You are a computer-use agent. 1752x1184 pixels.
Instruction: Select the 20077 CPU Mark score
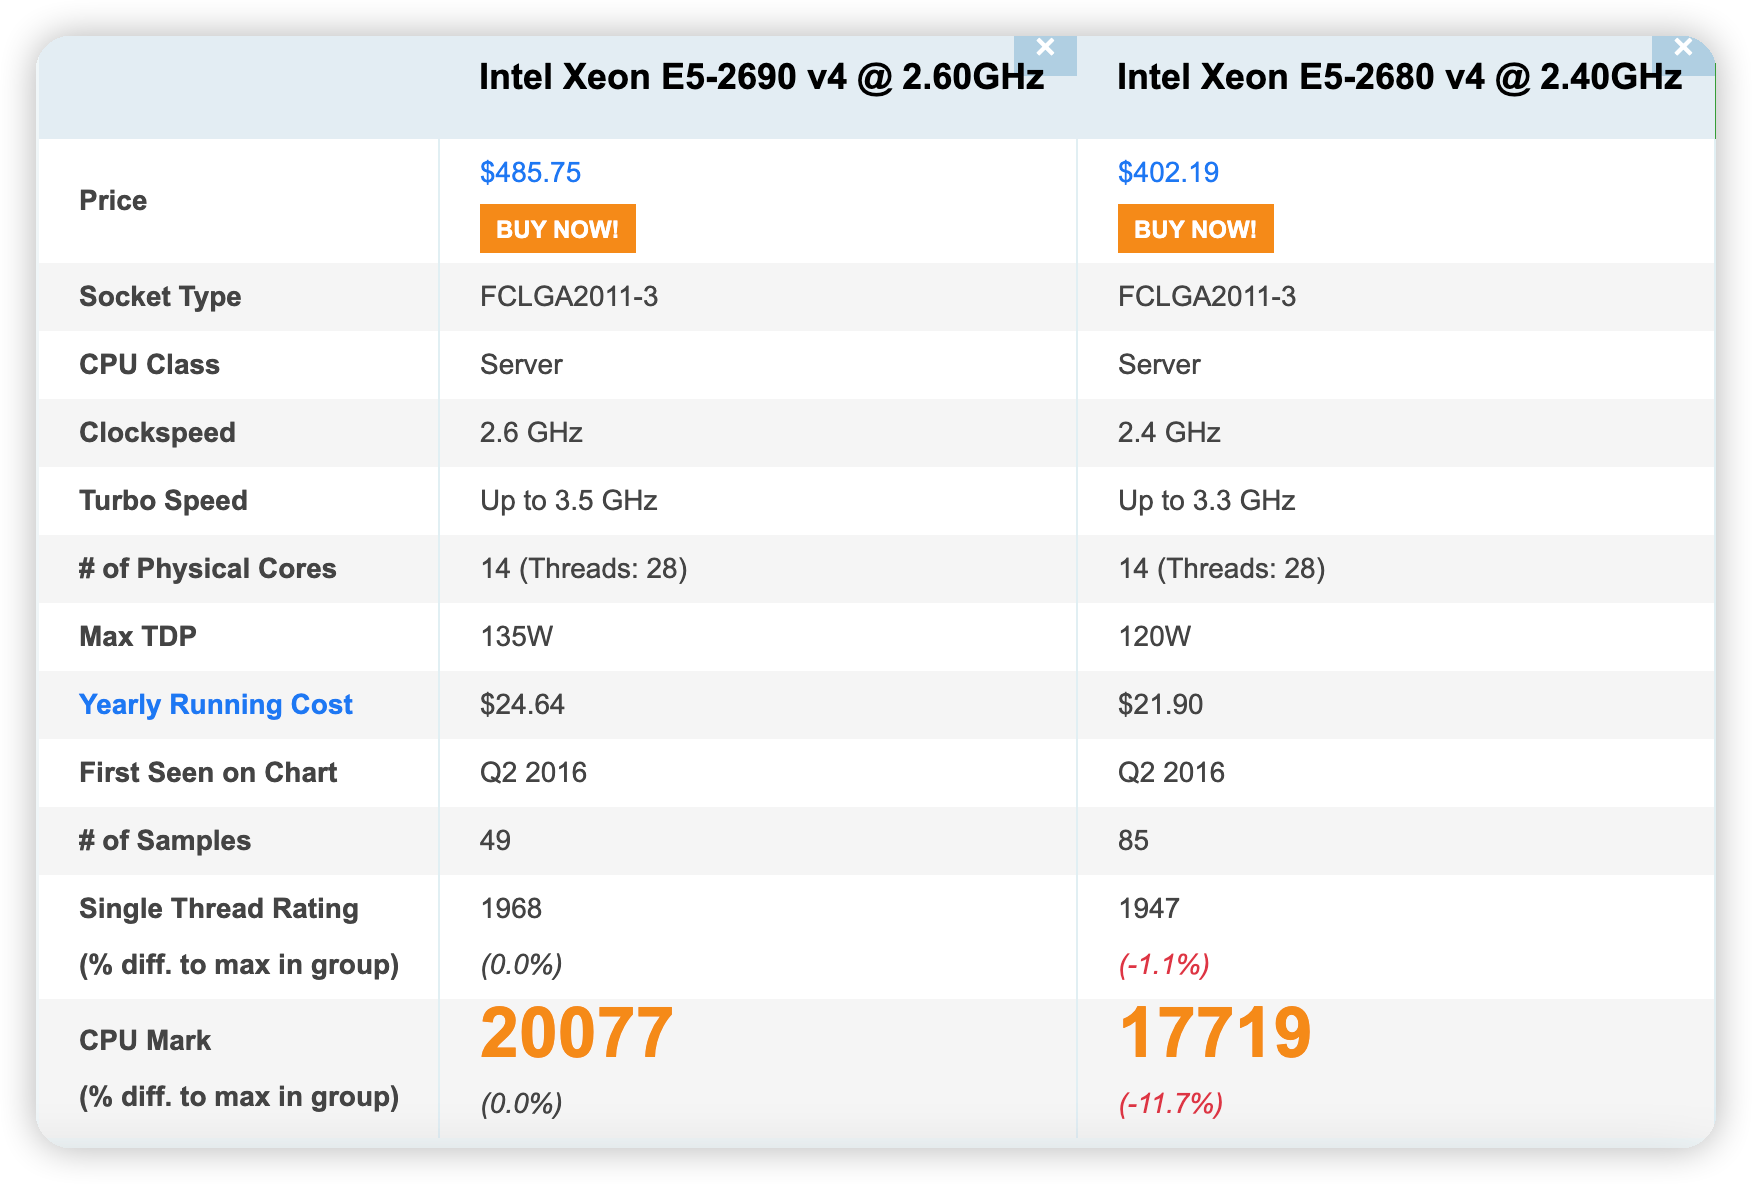576,1033
